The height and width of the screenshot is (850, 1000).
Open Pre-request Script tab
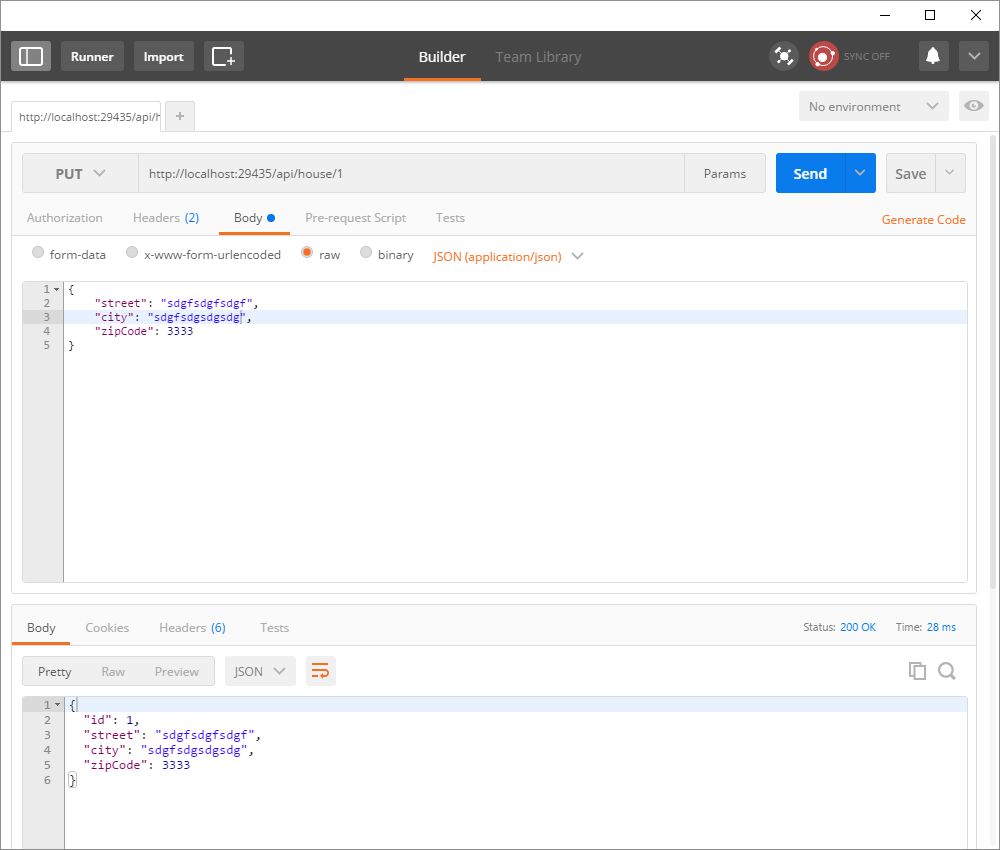[355, 217]
